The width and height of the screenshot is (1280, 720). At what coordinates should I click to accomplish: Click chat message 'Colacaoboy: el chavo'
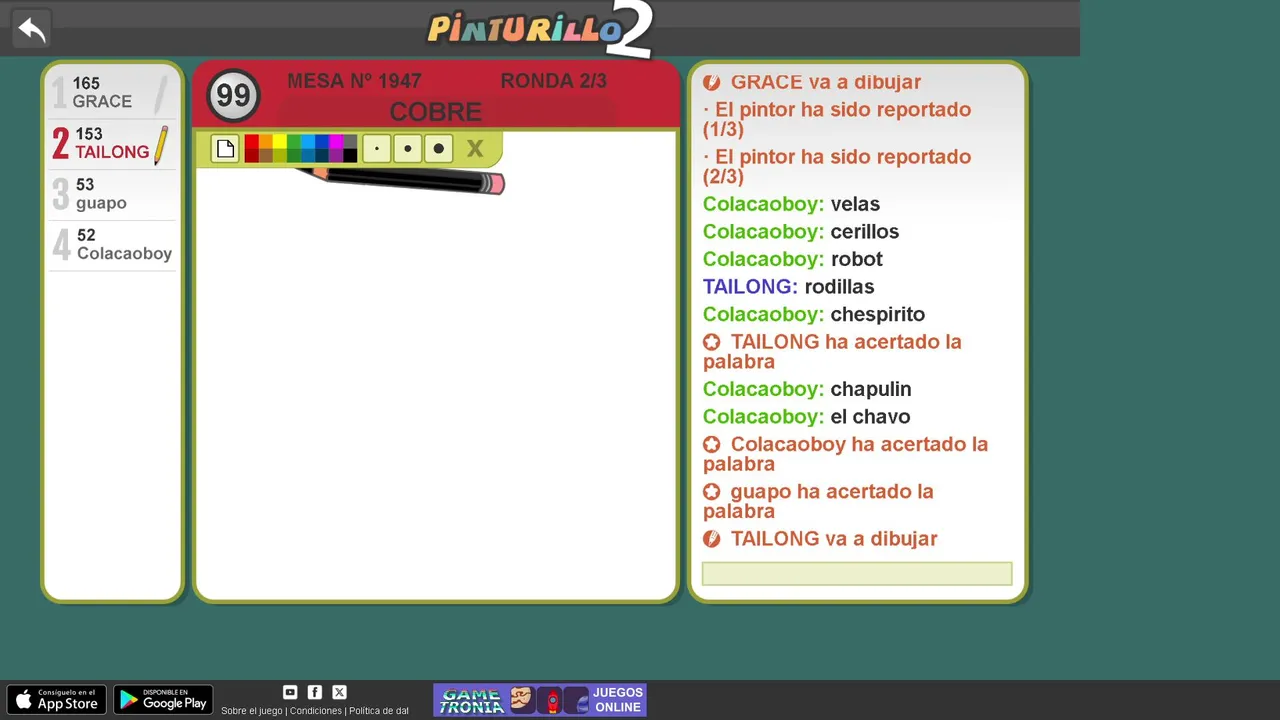pos(807,416)
